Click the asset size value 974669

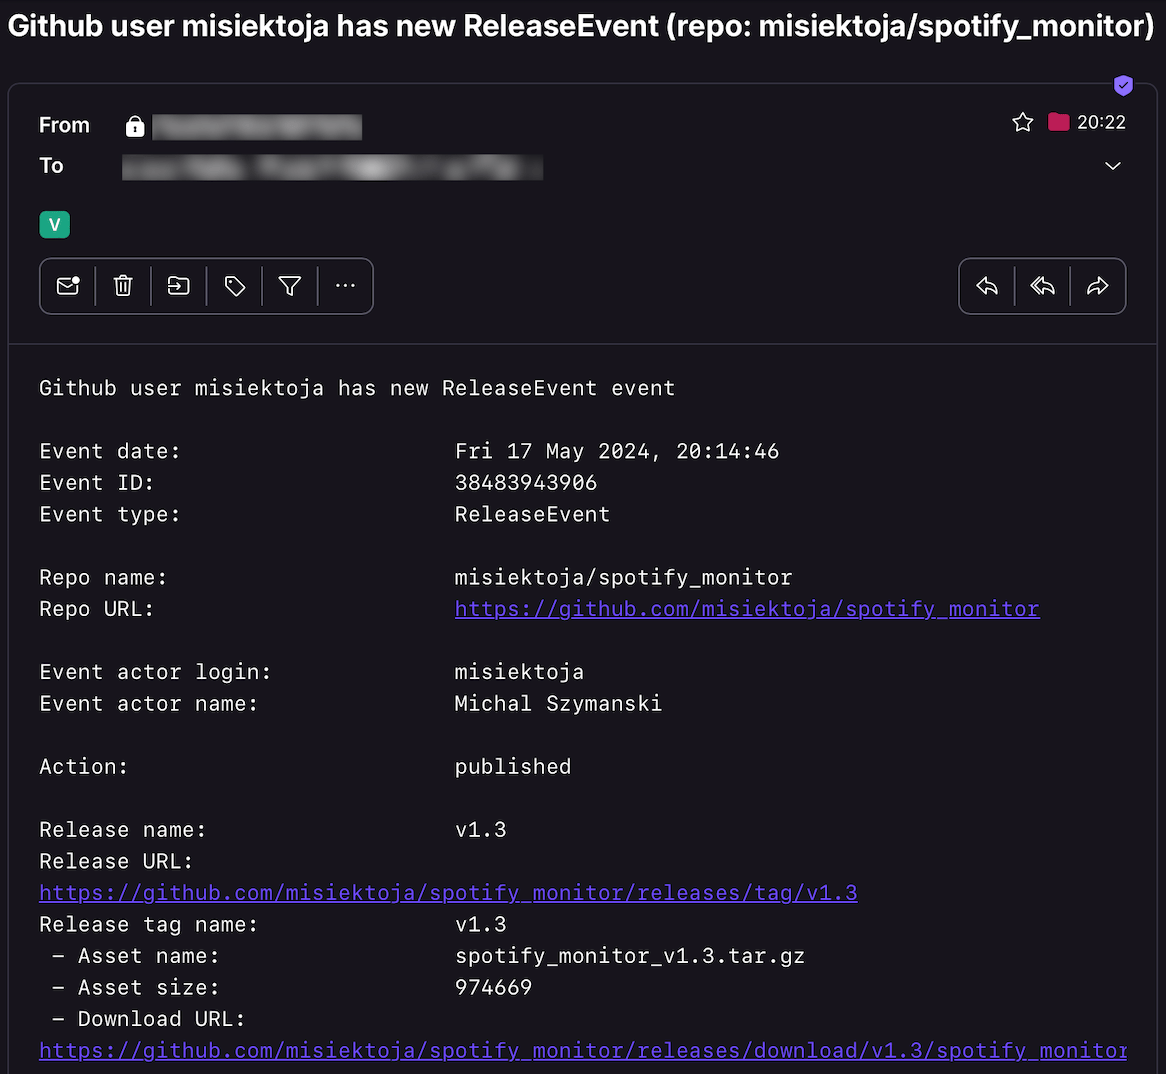tap(494, 988)
